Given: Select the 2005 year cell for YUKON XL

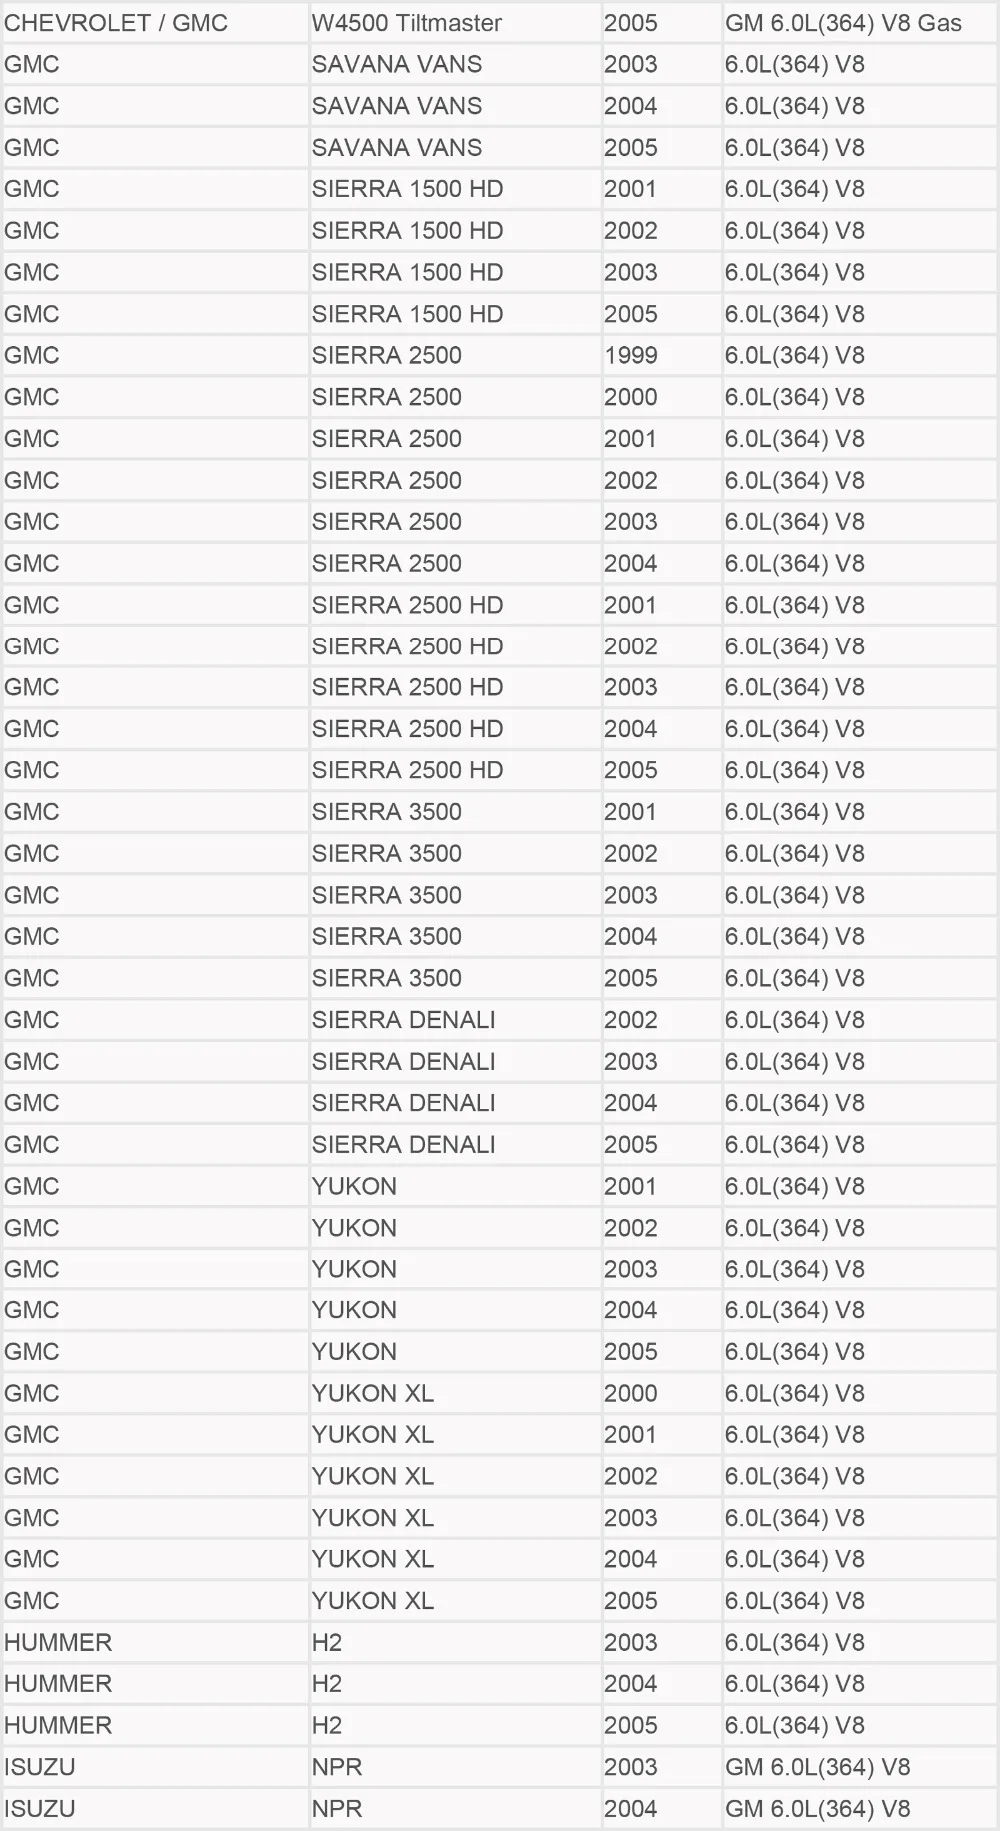Looking at the screenshot, I should point(661,1600).
